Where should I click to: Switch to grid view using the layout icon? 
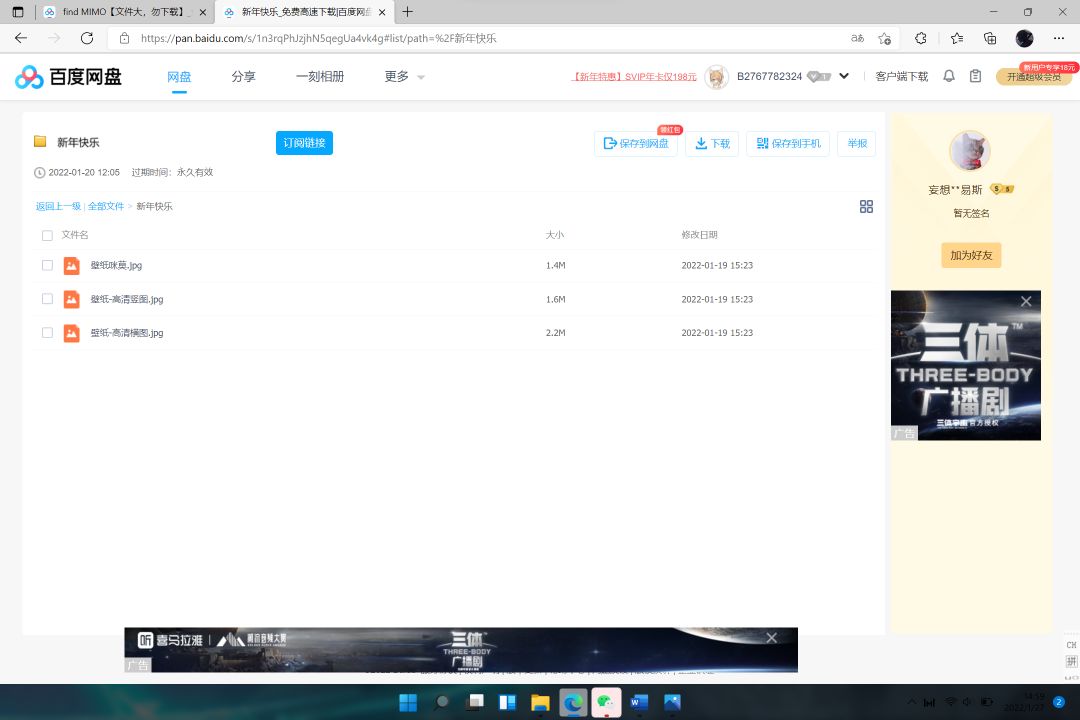click(x=866, y=207)
